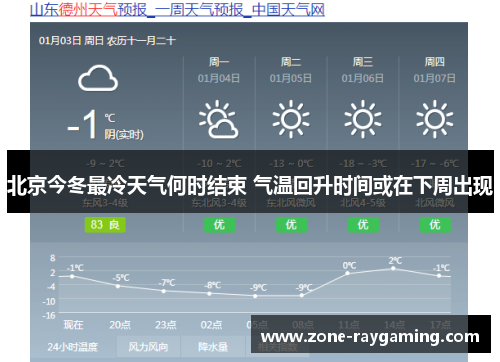Click the 北京今冬最冷天气 headline banner
Image resolution: width=500 pixels, height=362 pixels.
click(x=250, y=182)
